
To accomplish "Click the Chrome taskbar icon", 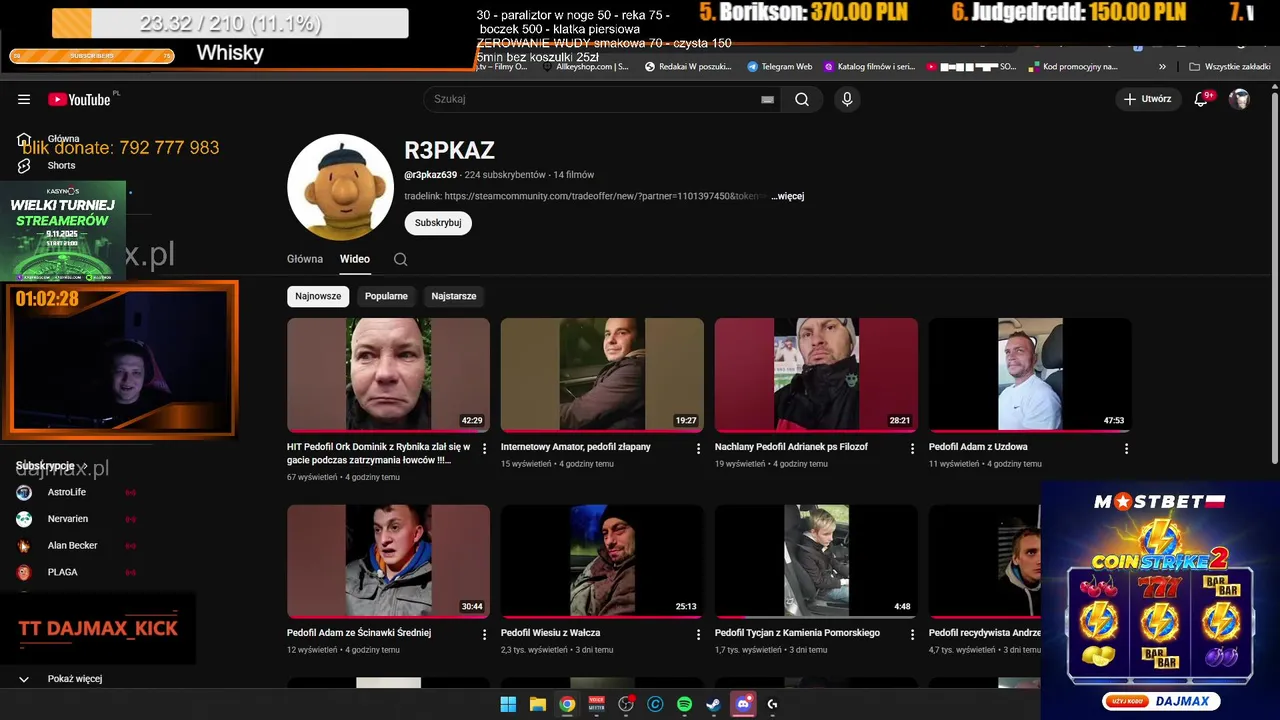I will click(x=567, y=704).
